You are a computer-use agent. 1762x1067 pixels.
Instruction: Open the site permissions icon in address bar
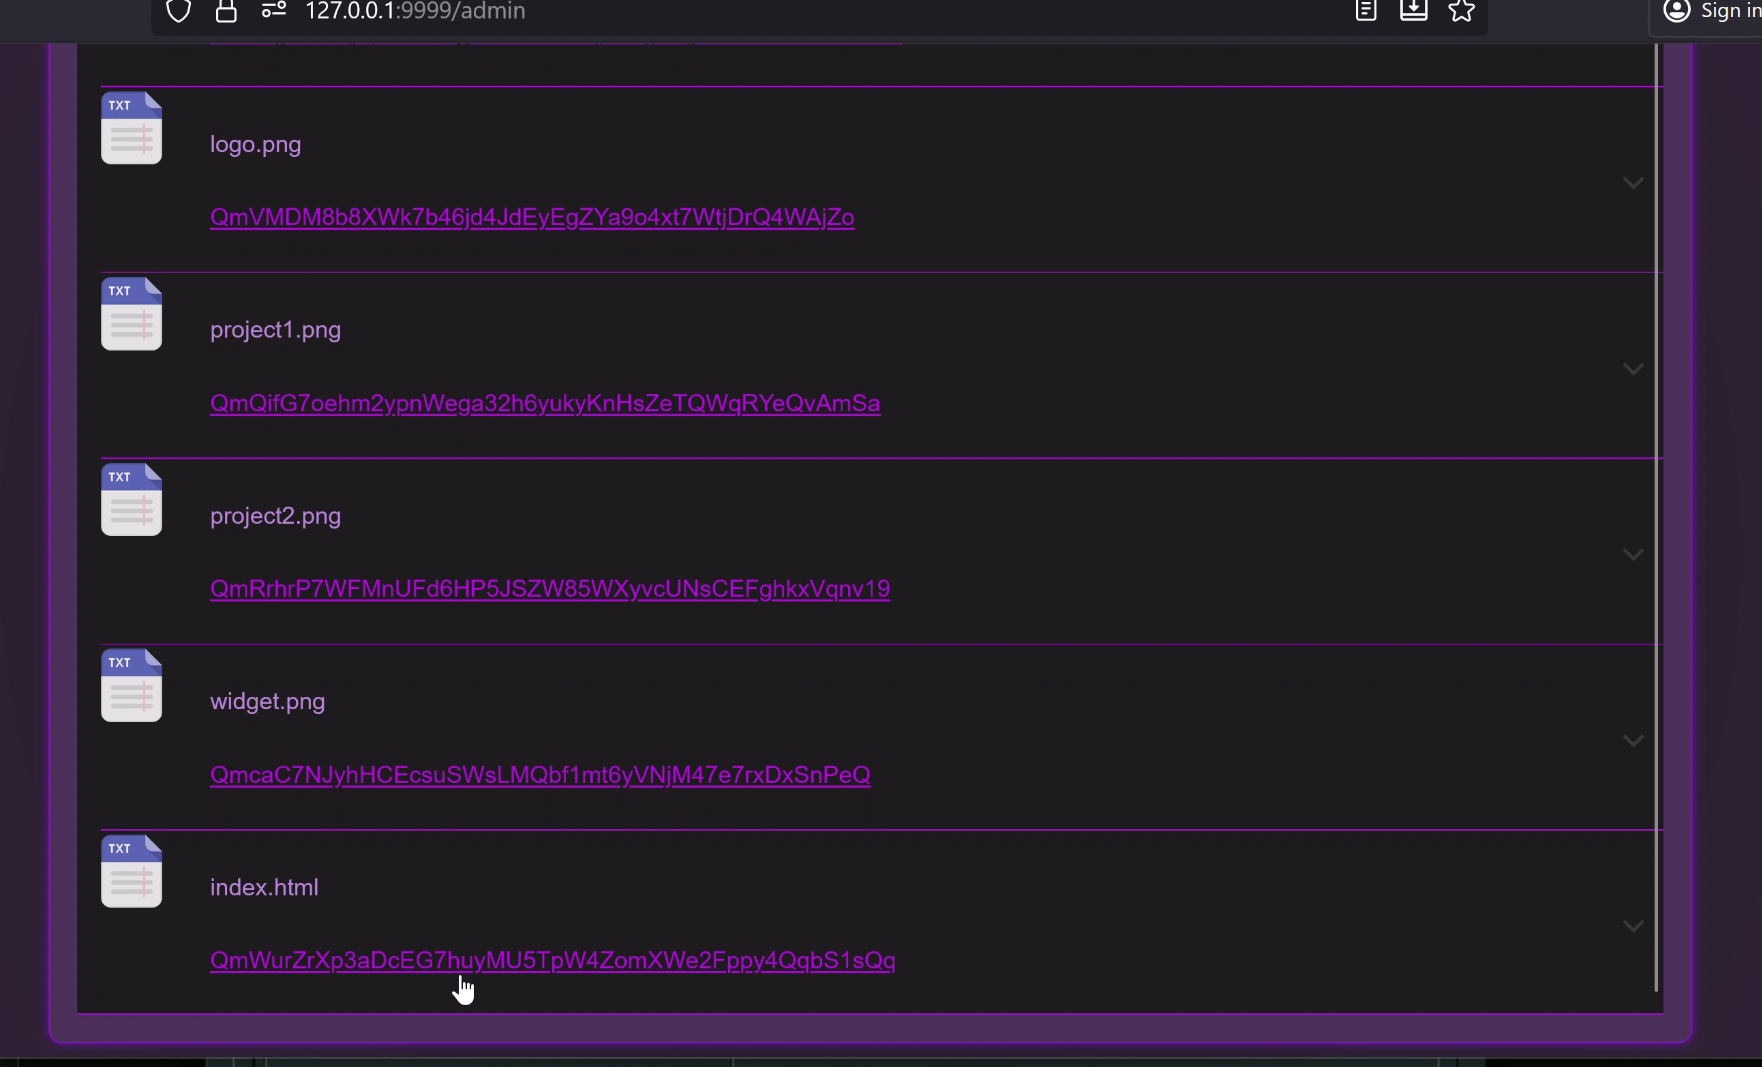pyautogui.click(x=273, y=11)
